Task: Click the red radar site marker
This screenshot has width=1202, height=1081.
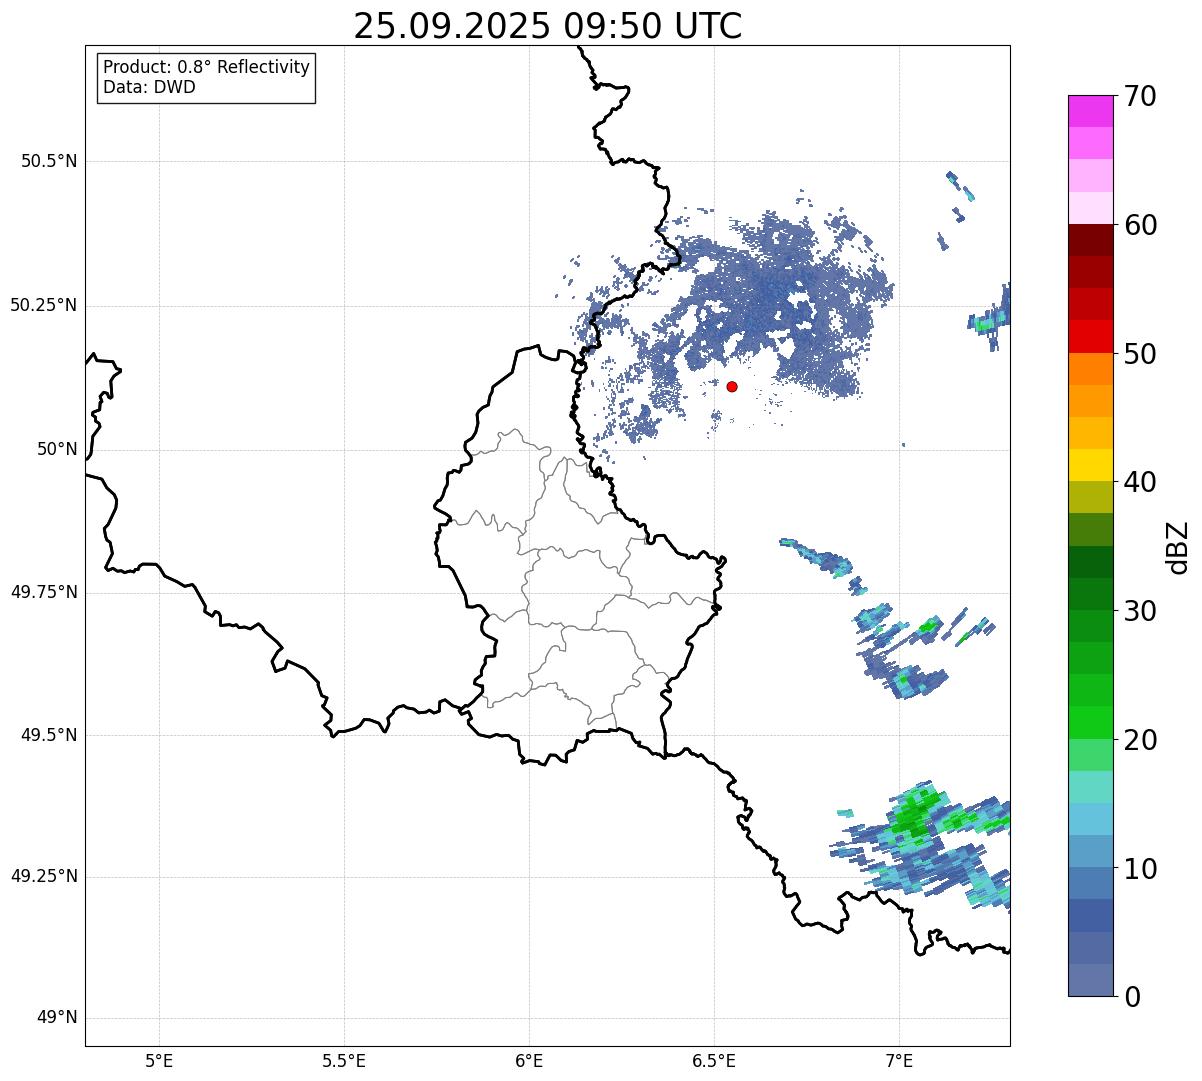Action: (x=732, y=386)
